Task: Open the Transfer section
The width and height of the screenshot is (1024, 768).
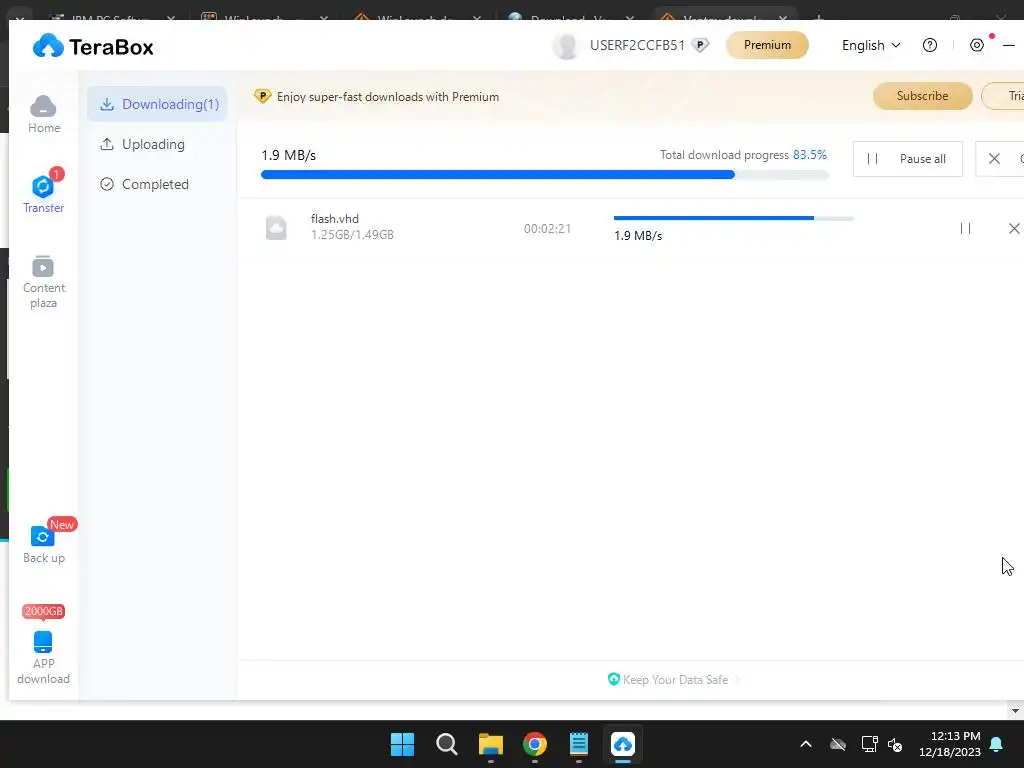Action: coord(44,192)
